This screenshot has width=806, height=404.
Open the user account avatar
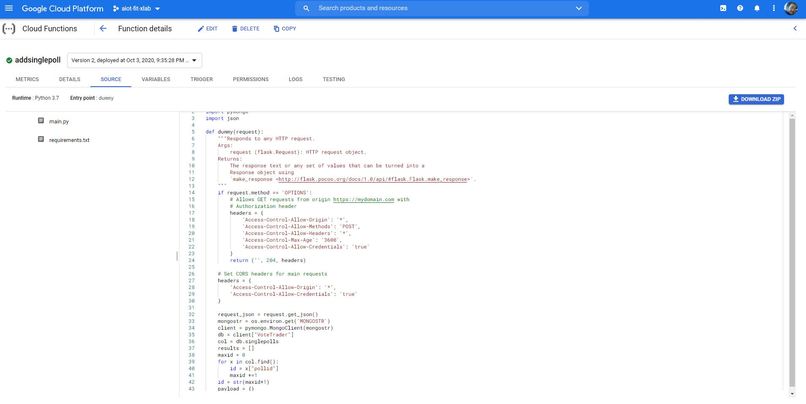coord(791,8)
